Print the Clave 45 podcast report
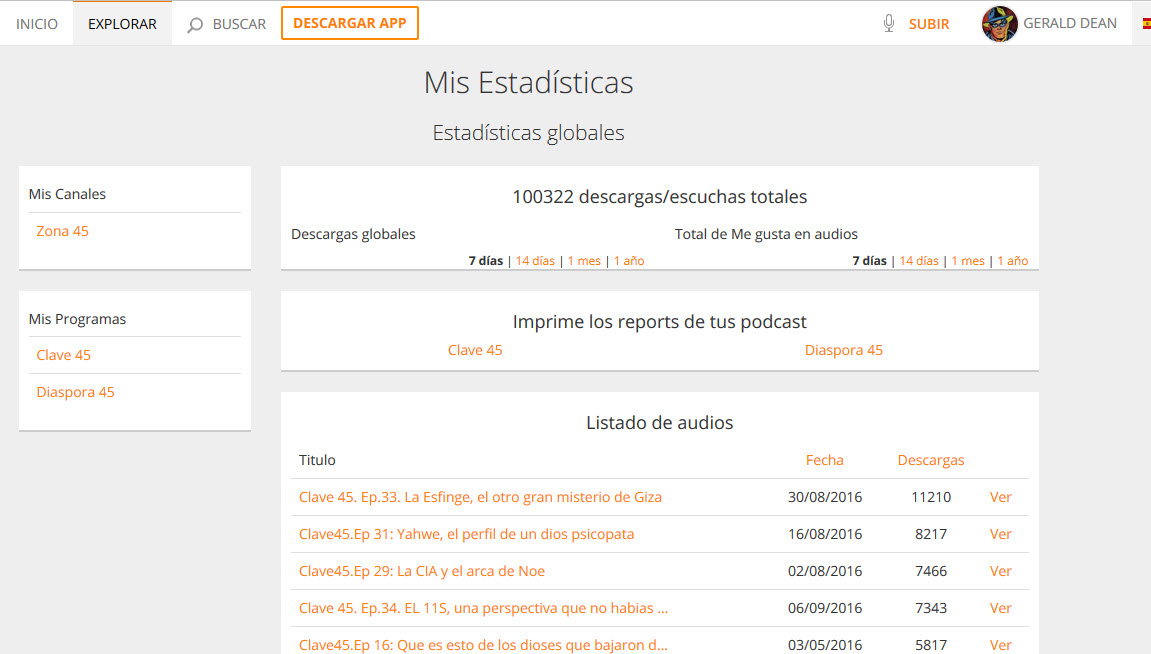Image resolution: width=1151 pixels, height=654 pixels. click(x=475, y=350)
